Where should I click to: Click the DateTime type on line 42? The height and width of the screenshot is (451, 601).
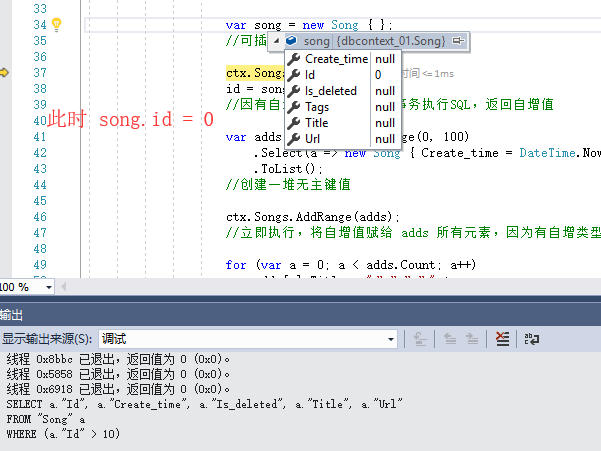[x=547, y=153]
